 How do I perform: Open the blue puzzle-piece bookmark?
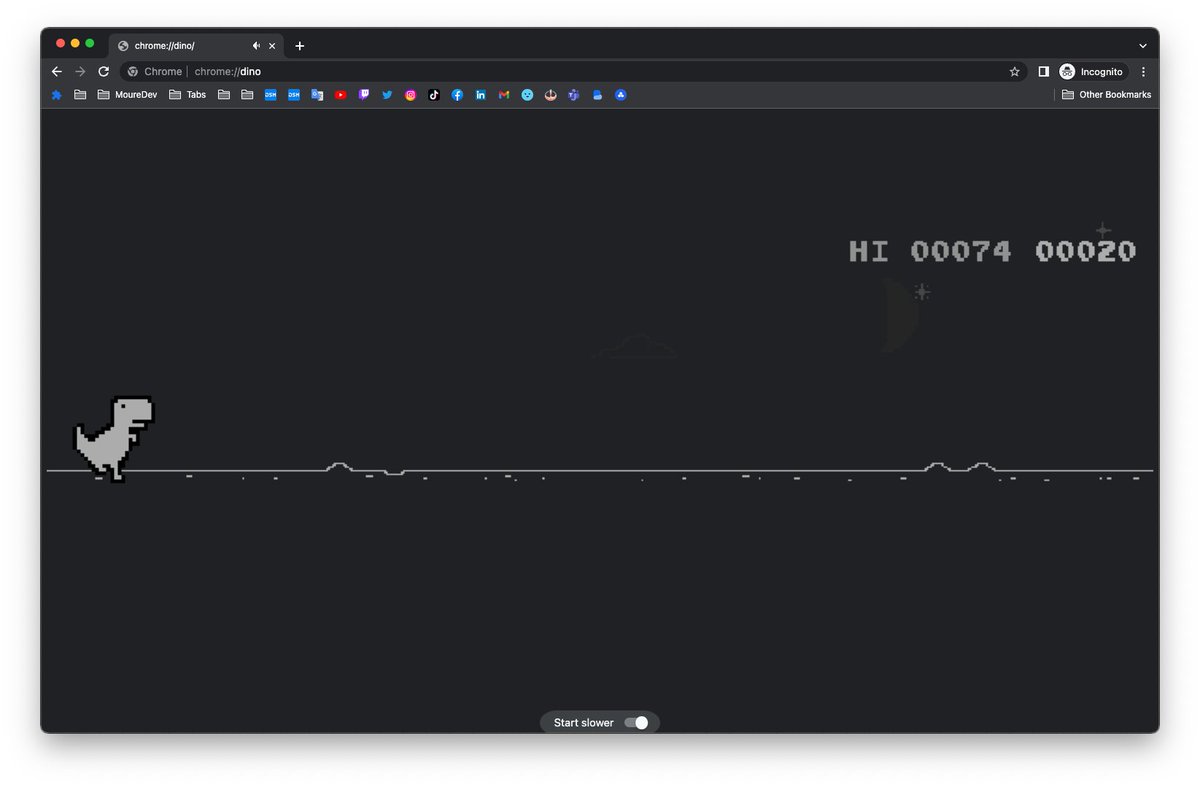click(x=57, y=95)
